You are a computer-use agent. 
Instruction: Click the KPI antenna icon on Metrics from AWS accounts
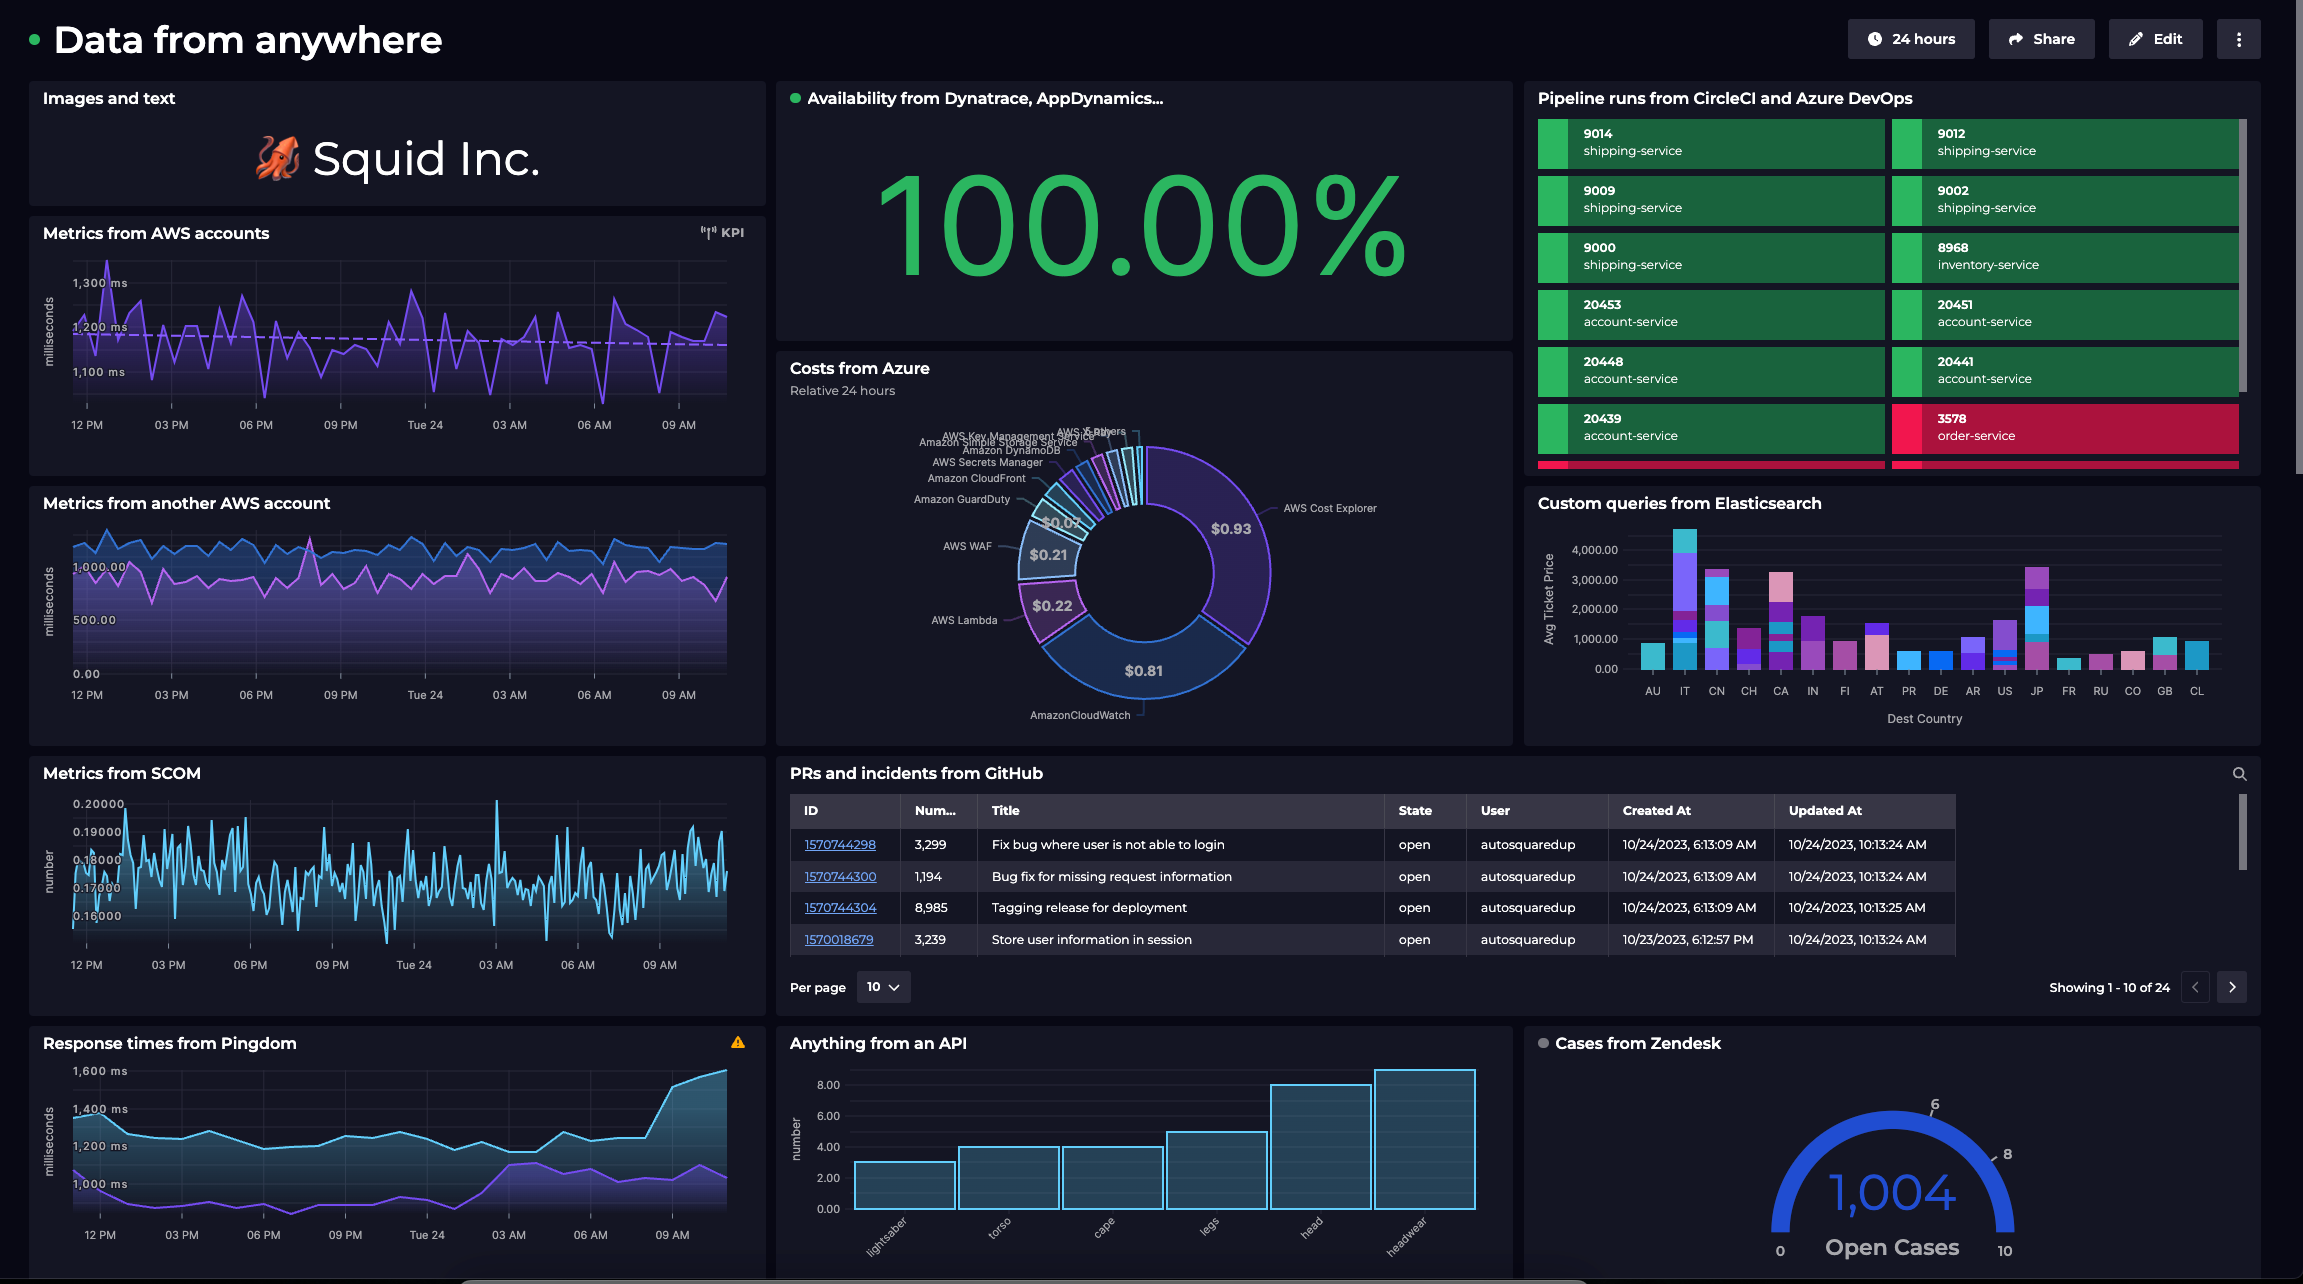[x=709, y=232]
